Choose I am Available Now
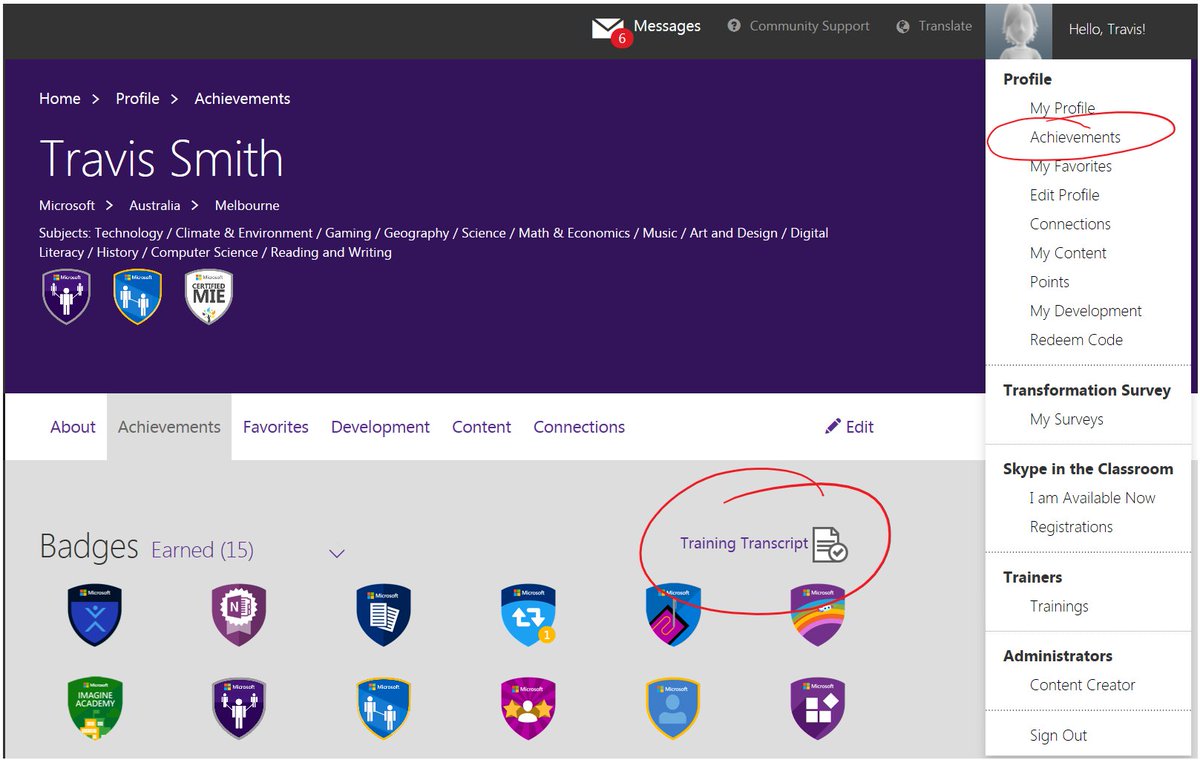Screen dimensions: 1200x760 coord(1093,498)
